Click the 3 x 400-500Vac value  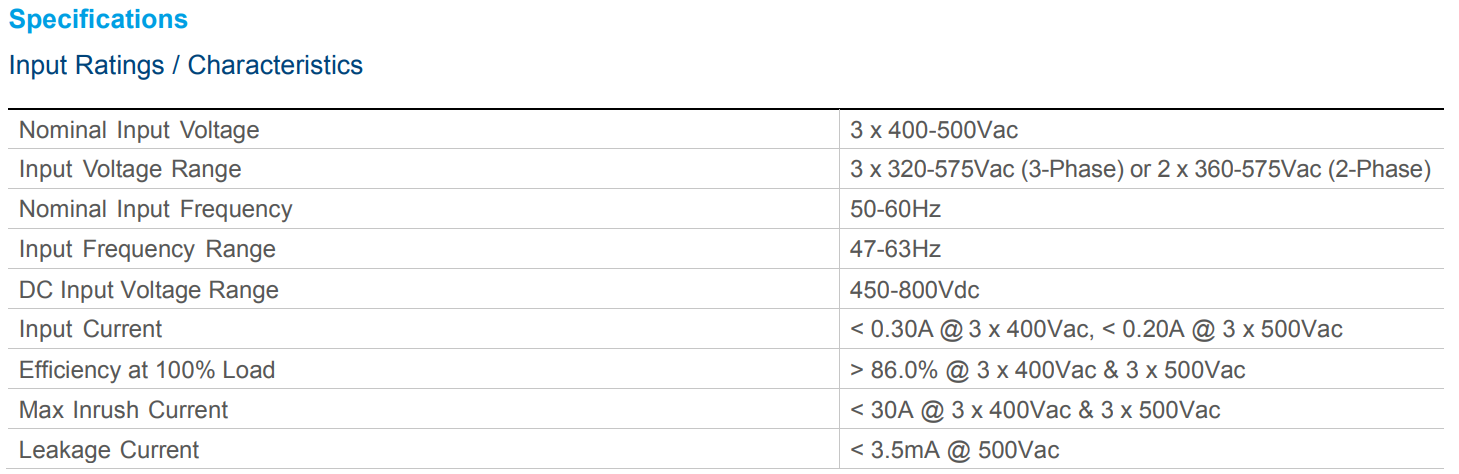coord(933,130)
